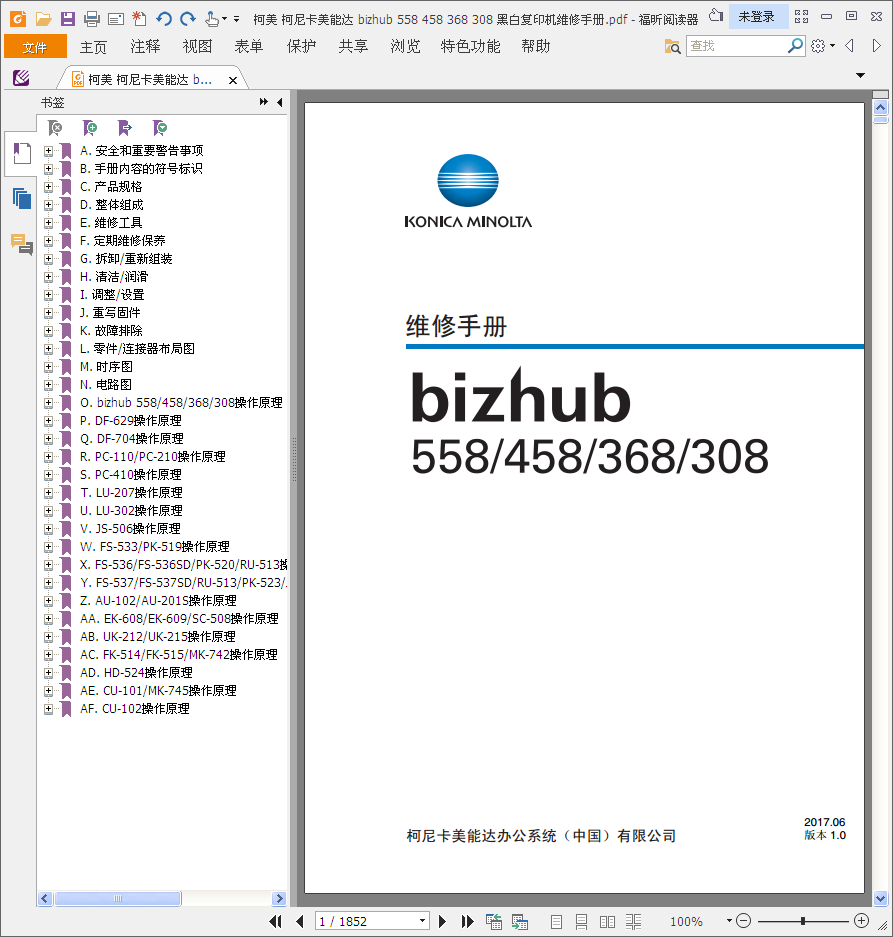Click the bookmarks horizontal scrollbar thumb
Image resolution: width=893 pixels, height=937 pixels.
(118, 898)
